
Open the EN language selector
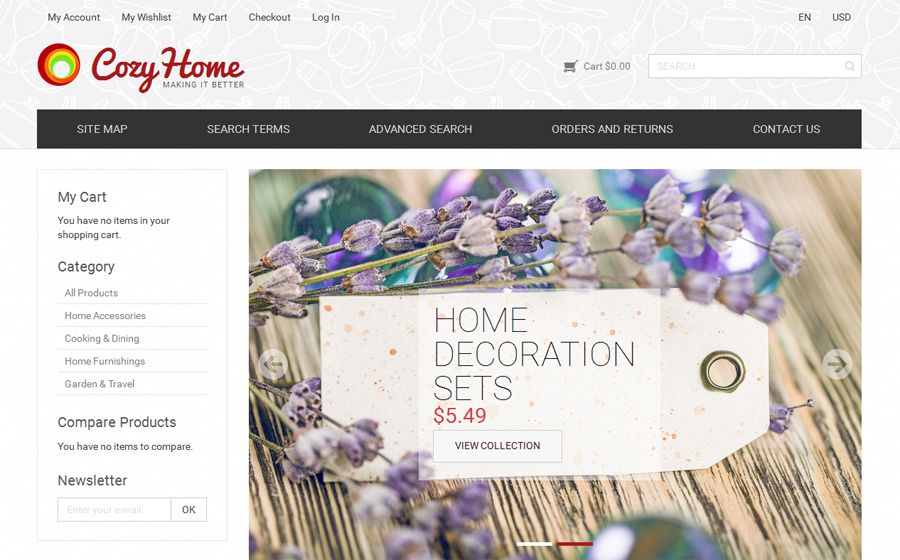tap(805, 17)
